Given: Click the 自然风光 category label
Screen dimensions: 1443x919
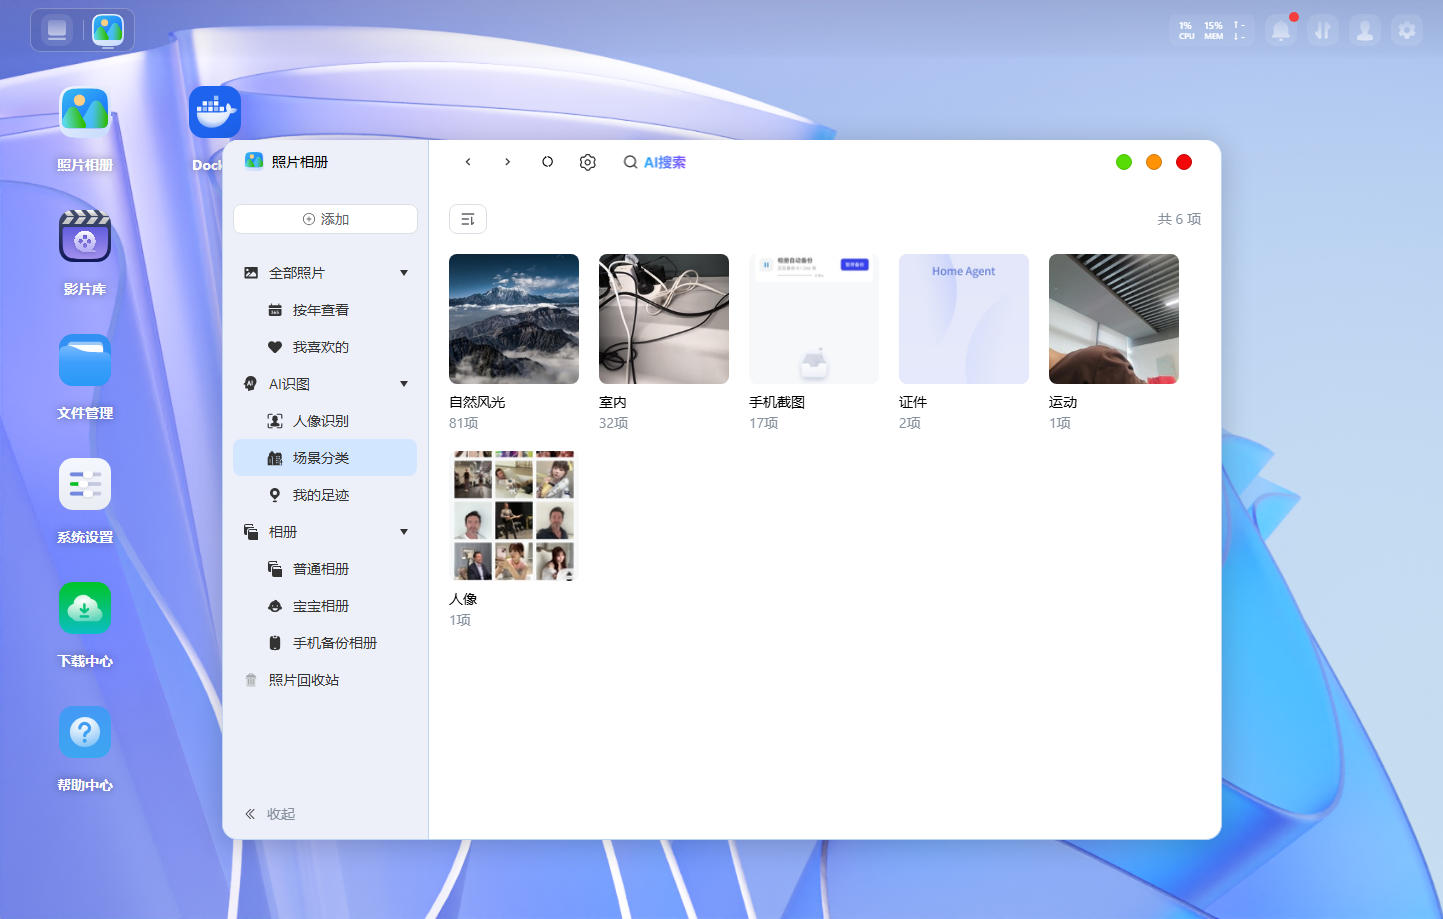Looking at the screenshot, I should pyautogui.click(x=477, y=402).
